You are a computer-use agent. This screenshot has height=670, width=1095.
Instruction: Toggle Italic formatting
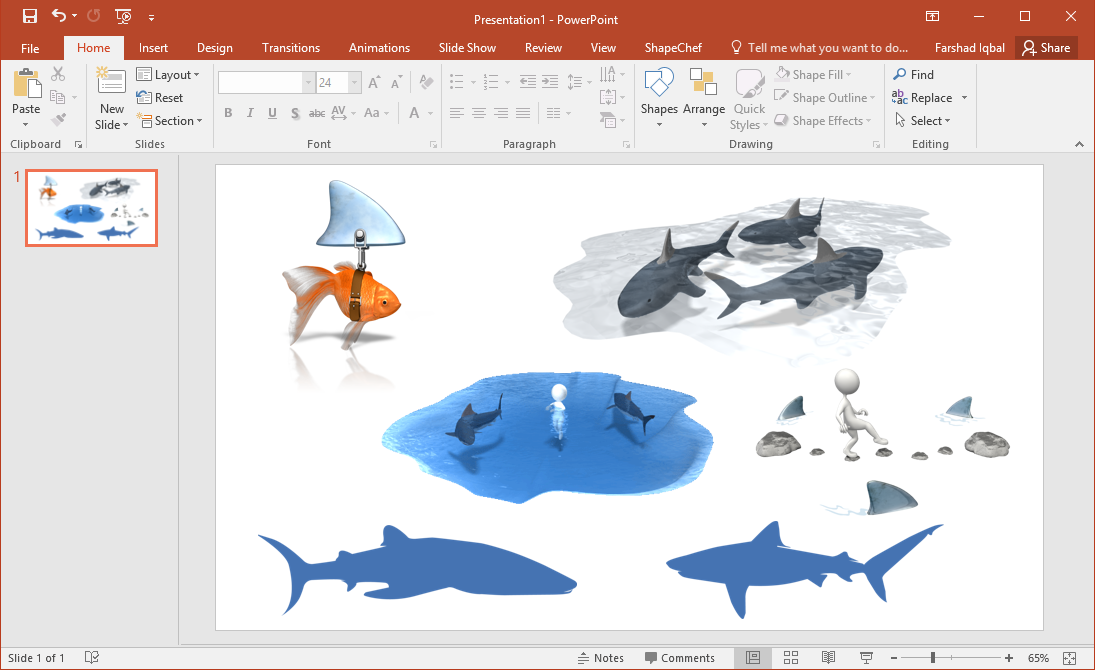click(x=250, y=112)
